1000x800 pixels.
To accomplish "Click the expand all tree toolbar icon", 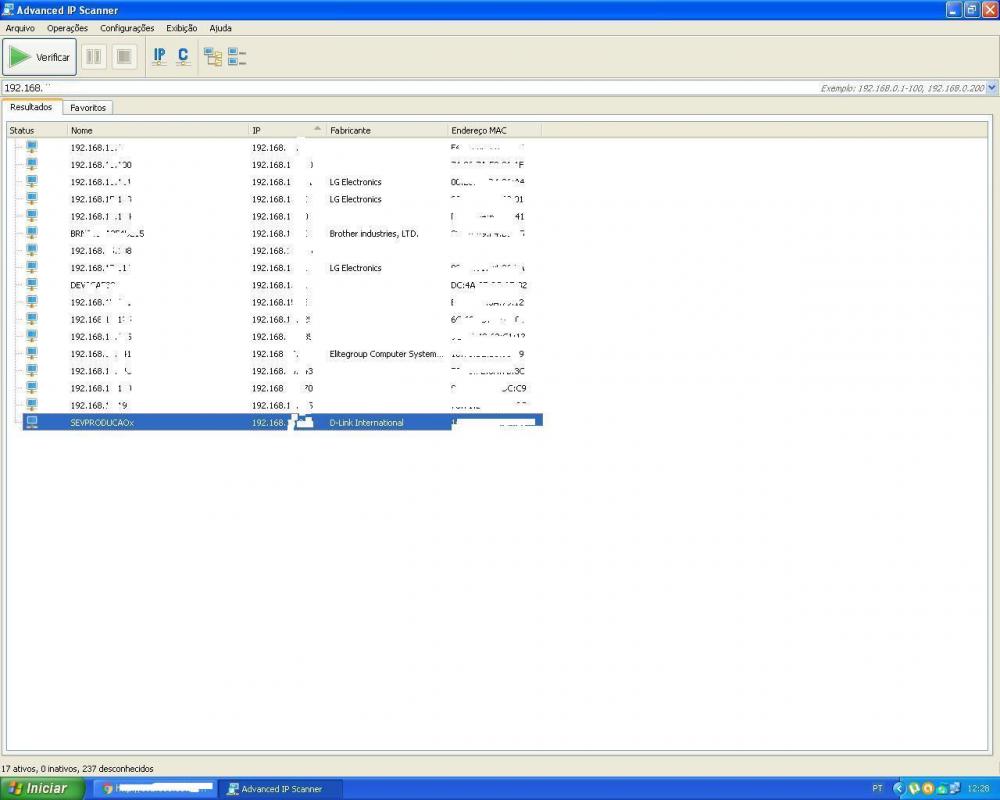I will pyautogui.click(x=213, y=57).
